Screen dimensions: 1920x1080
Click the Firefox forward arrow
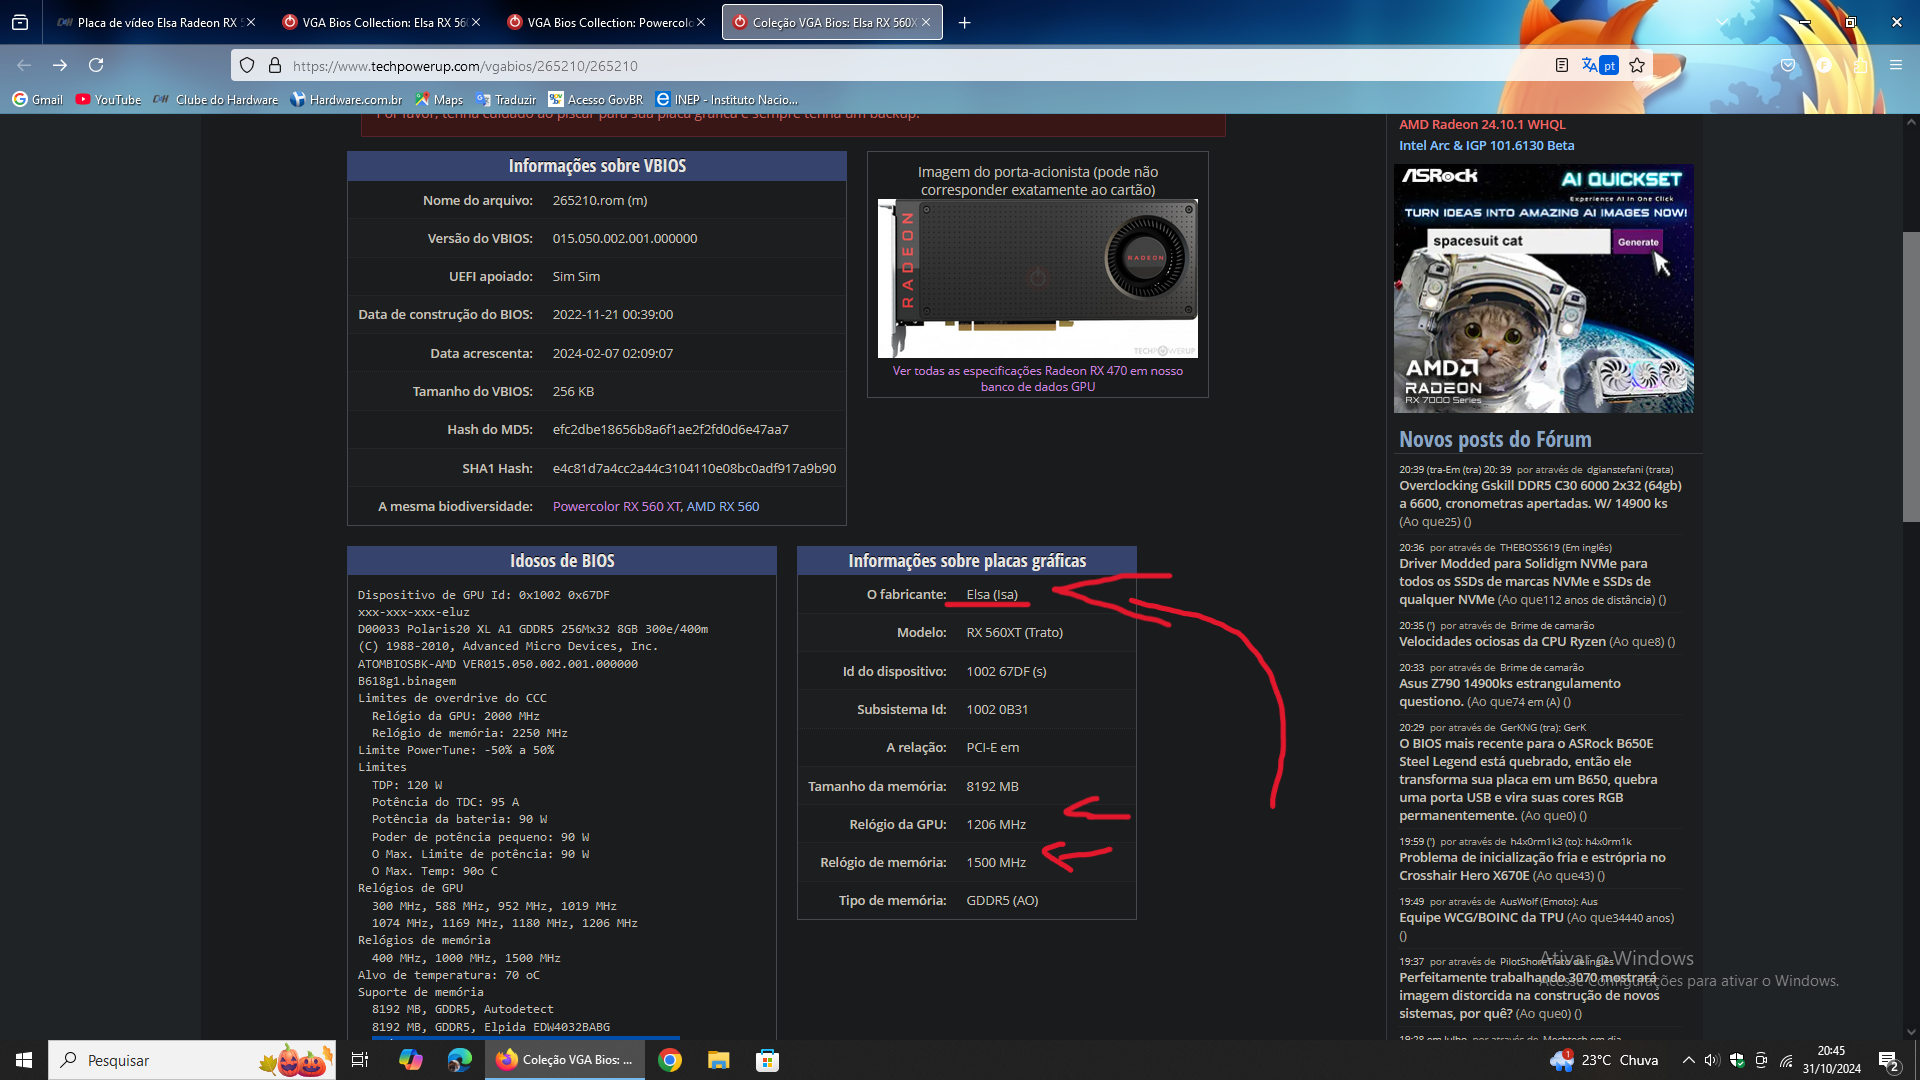click(x=60, y=65)
